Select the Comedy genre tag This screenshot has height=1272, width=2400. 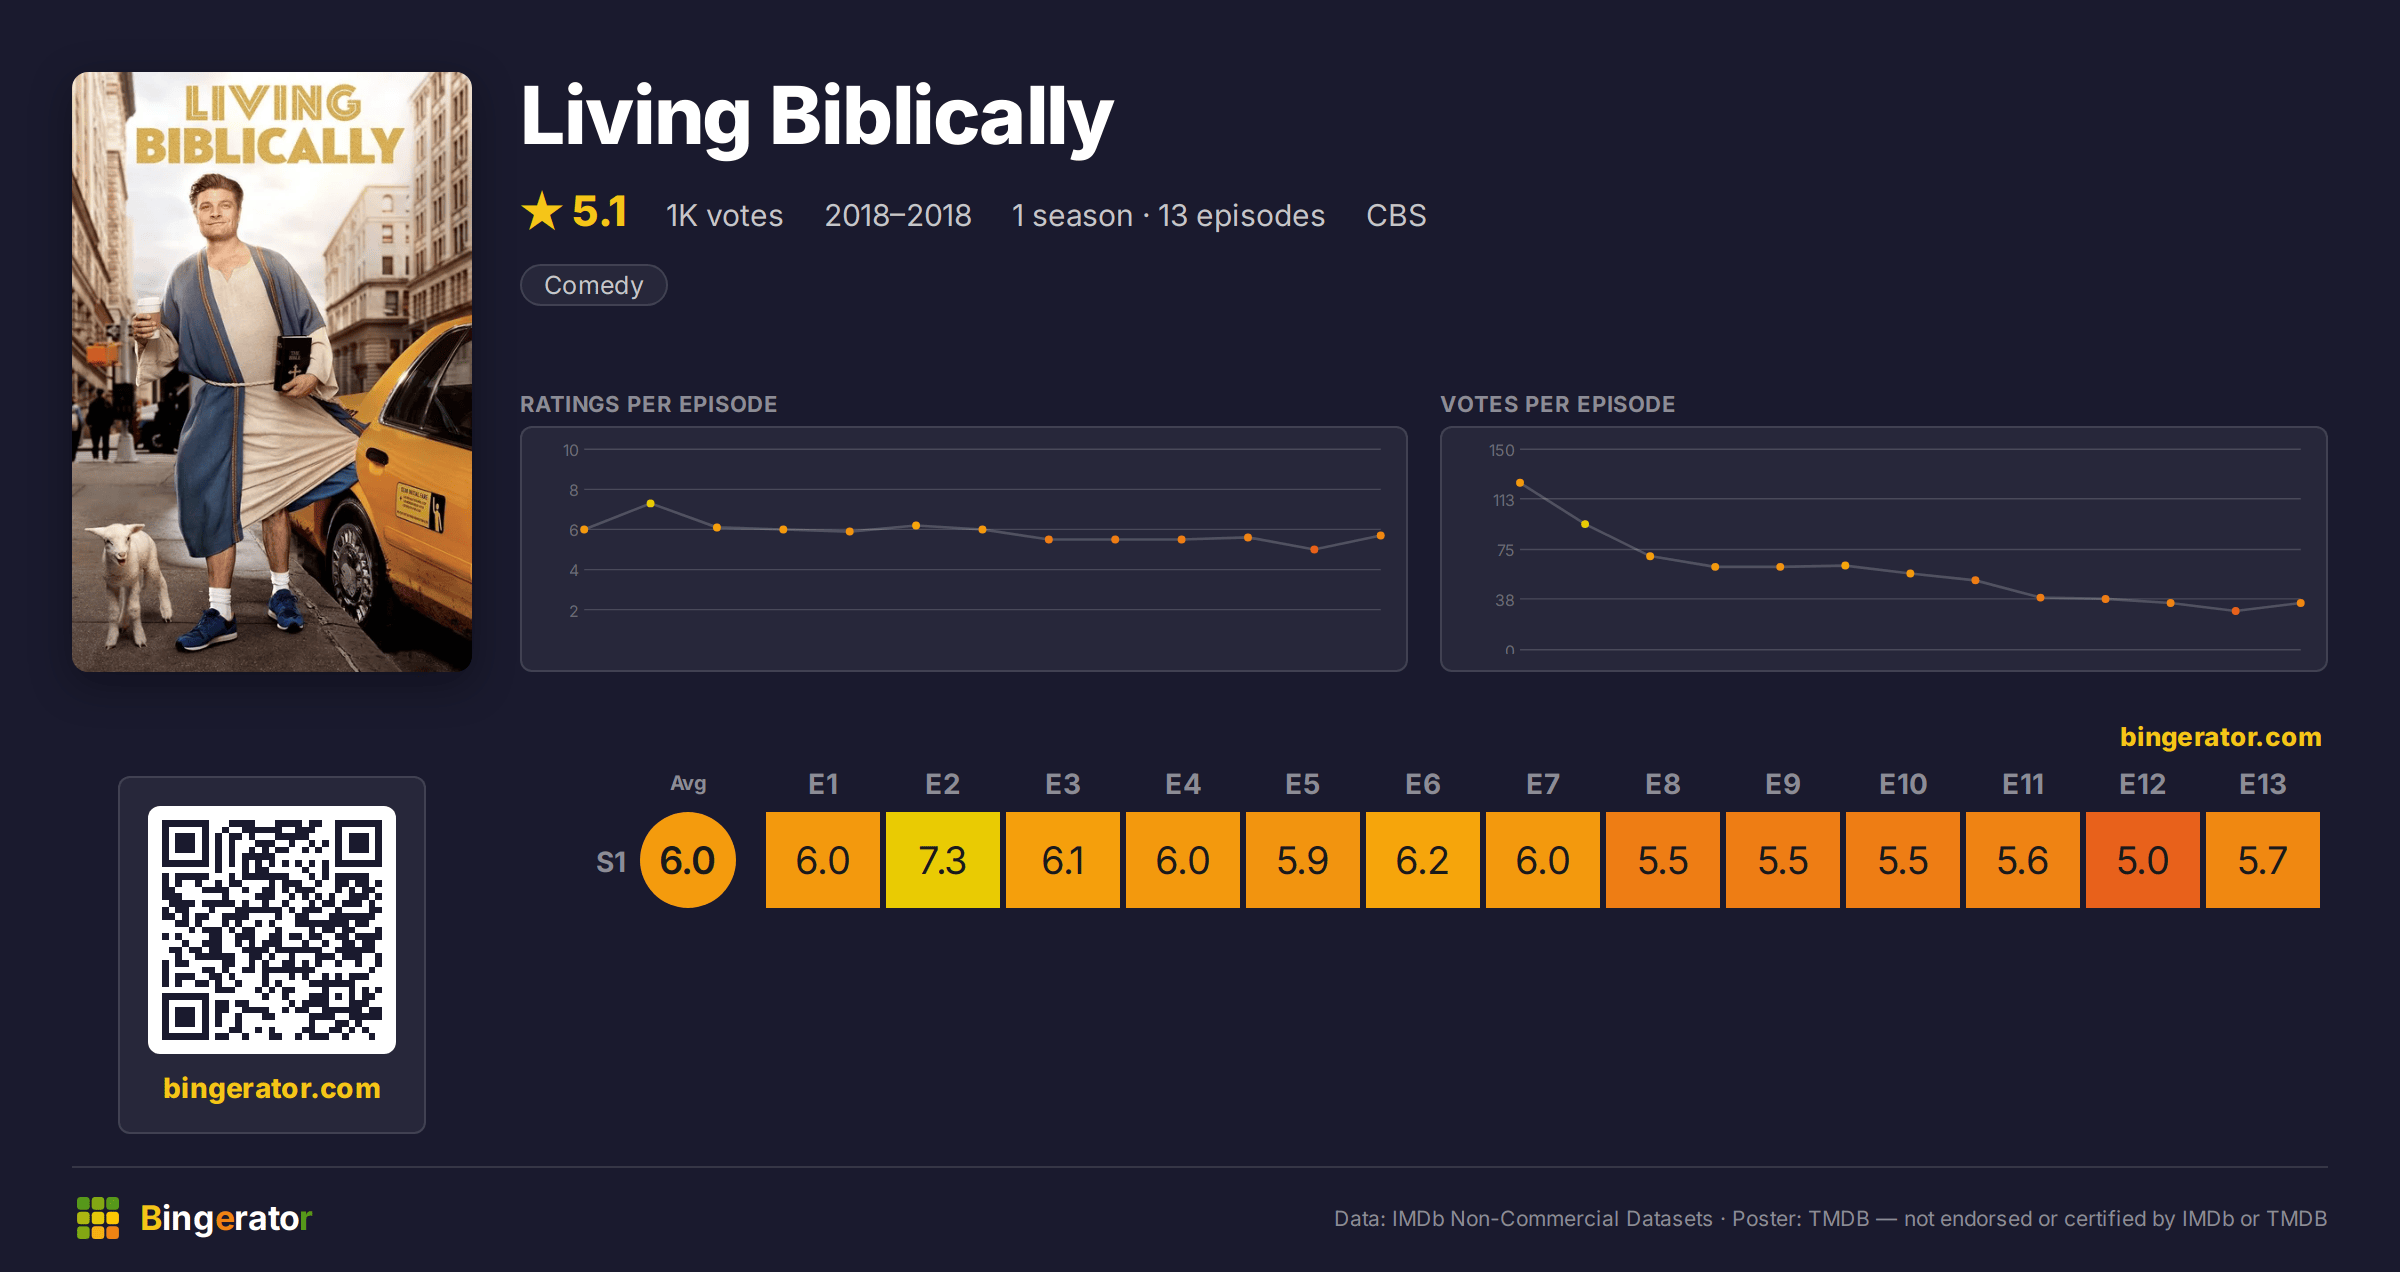594,285
